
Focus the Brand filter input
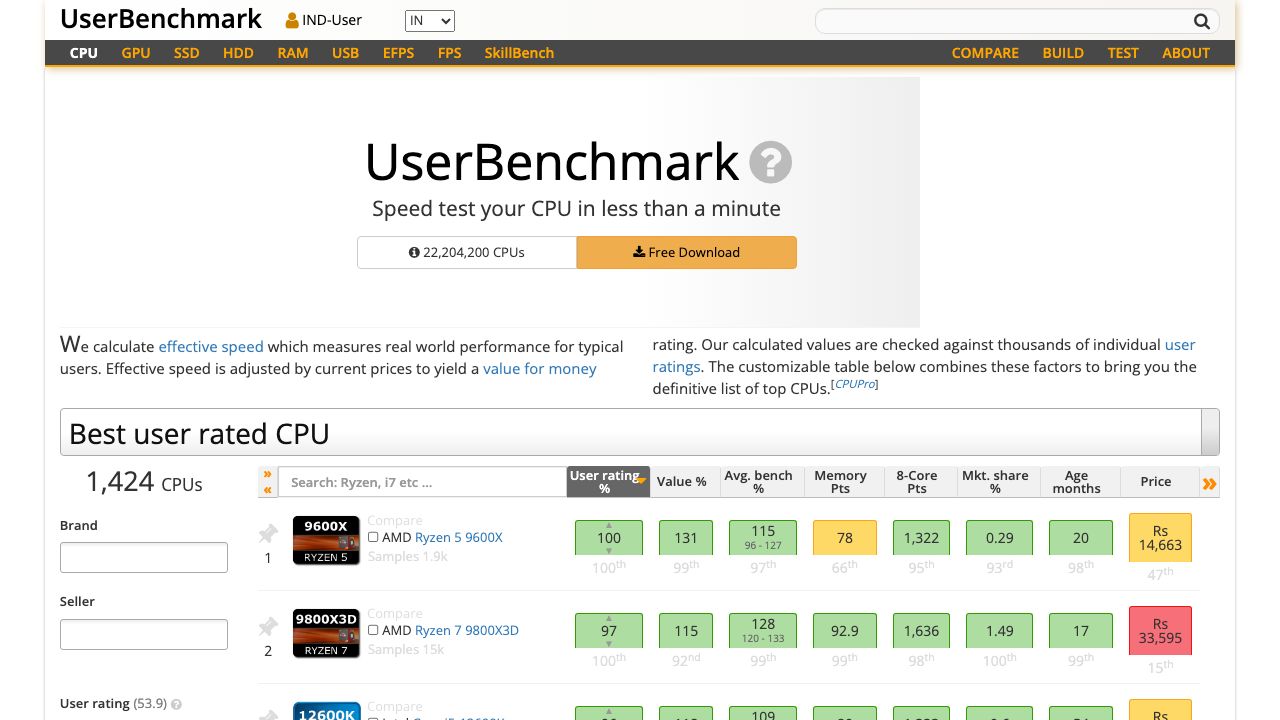[144, 558]
